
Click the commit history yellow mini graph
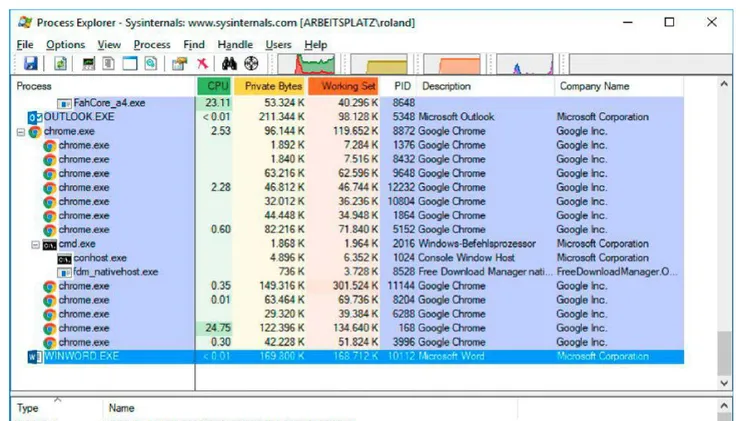pyautogui.click(x=379, y=64)
